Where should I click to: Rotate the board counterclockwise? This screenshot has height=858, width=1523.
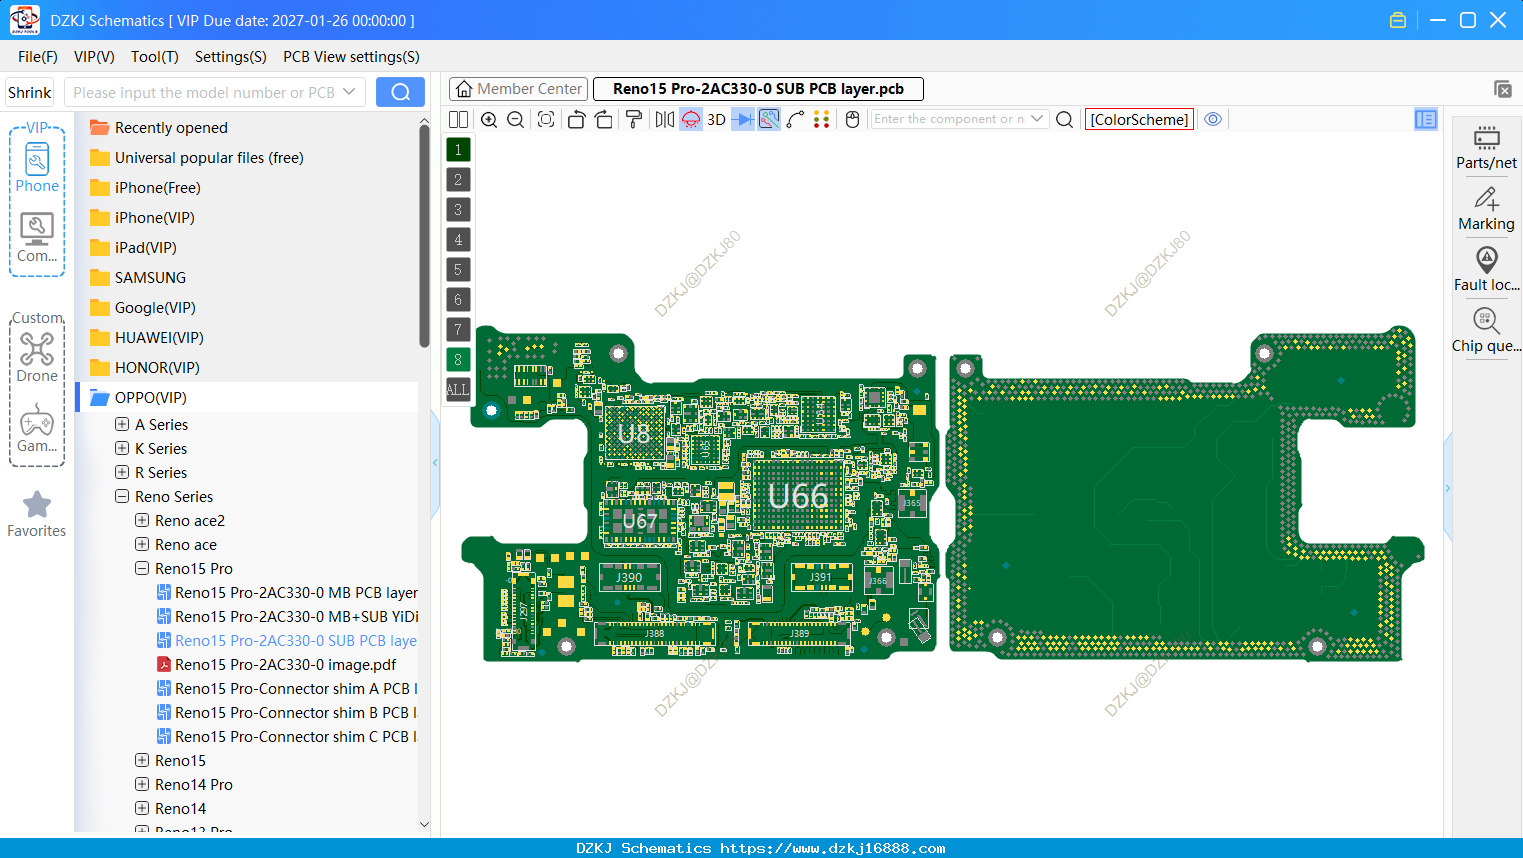point(576,120)
